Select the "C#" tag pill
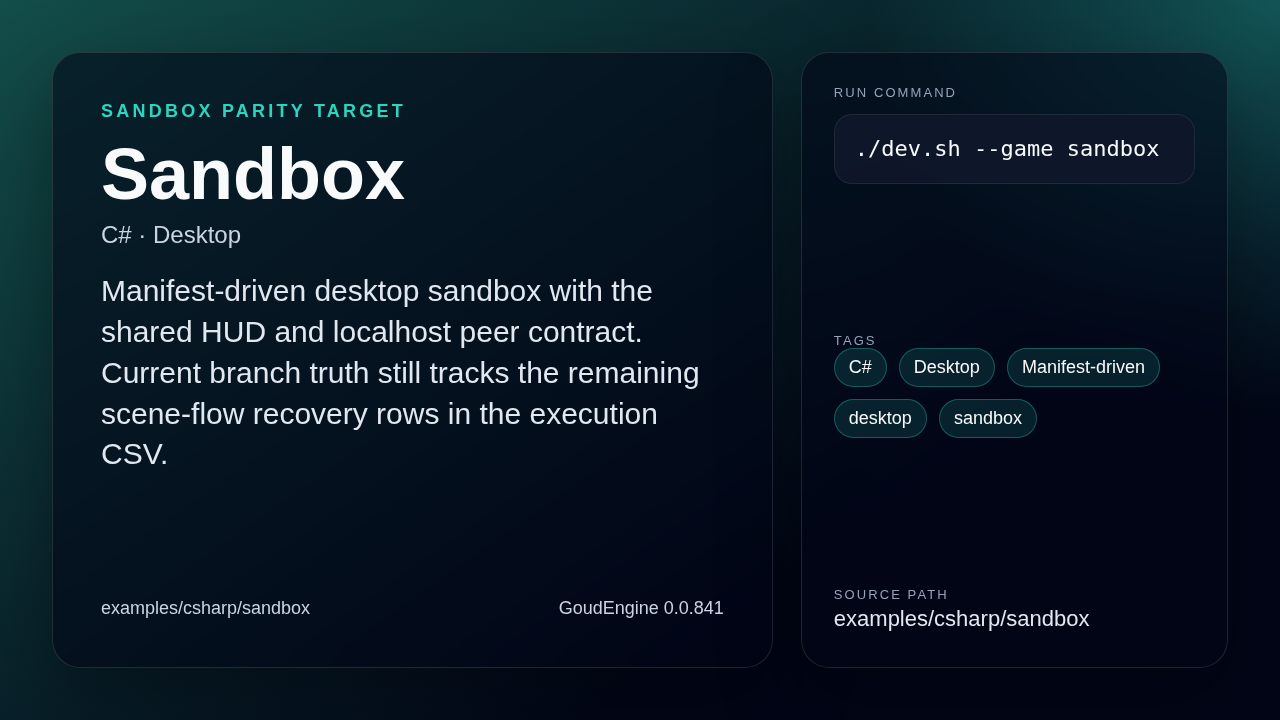 860,367
